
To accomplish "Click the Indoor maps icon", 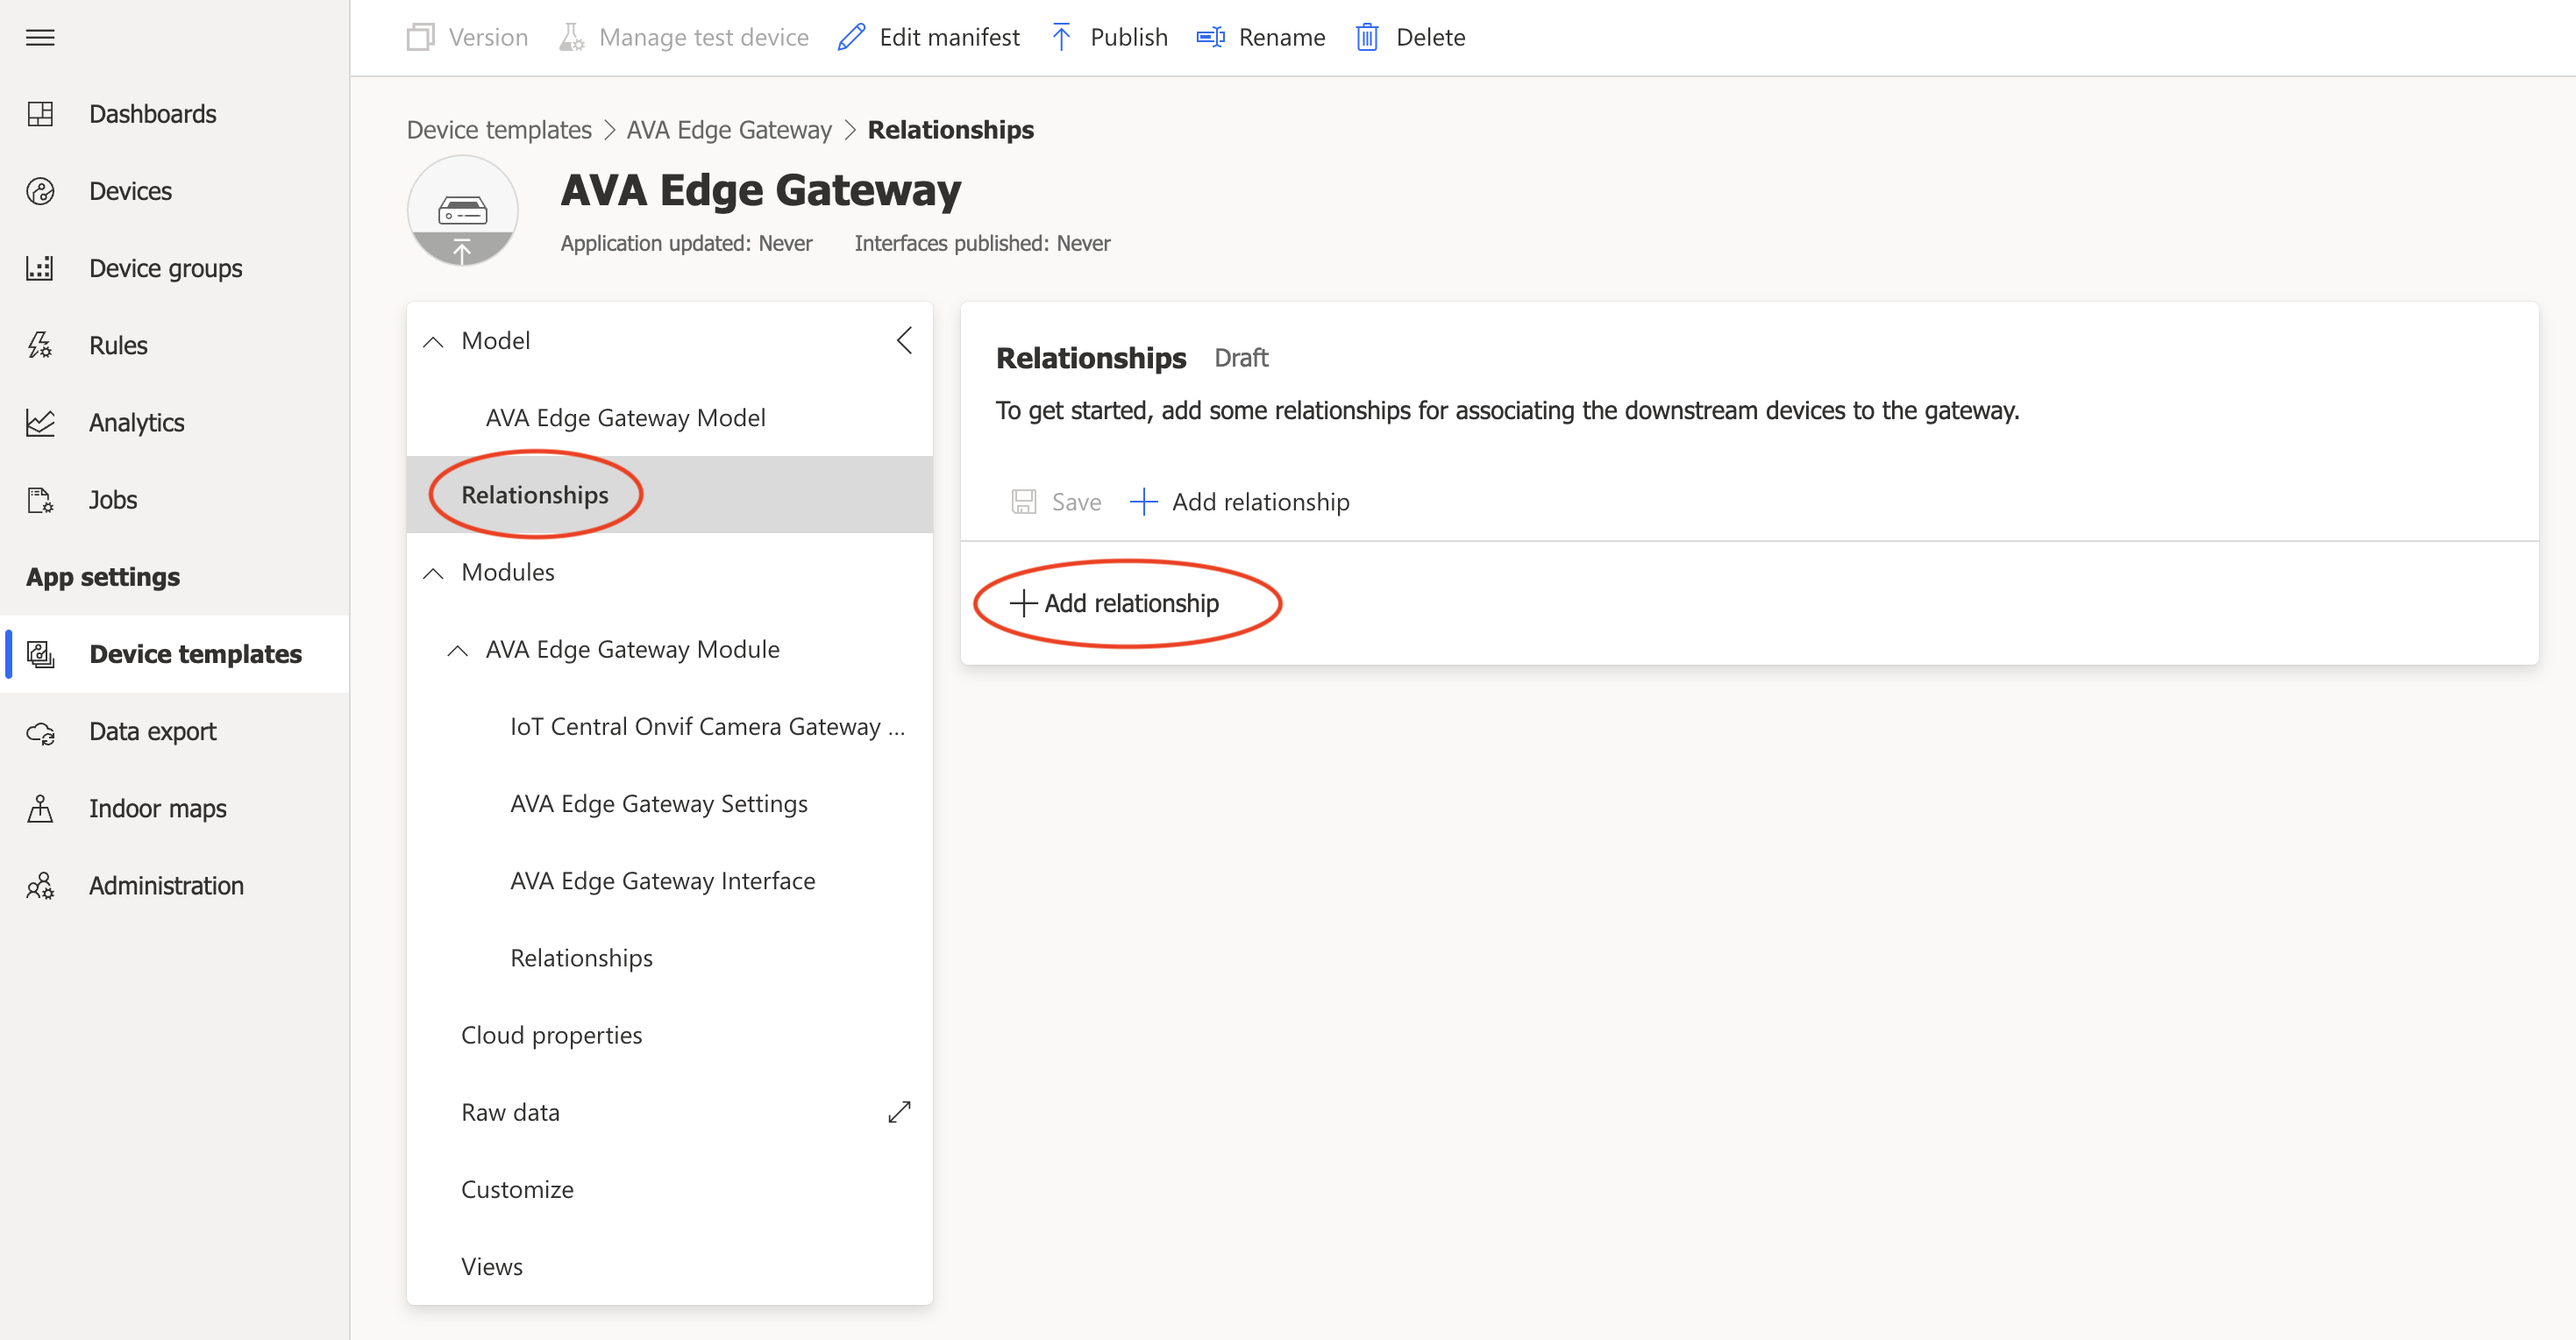I will (x=40, y=808).
